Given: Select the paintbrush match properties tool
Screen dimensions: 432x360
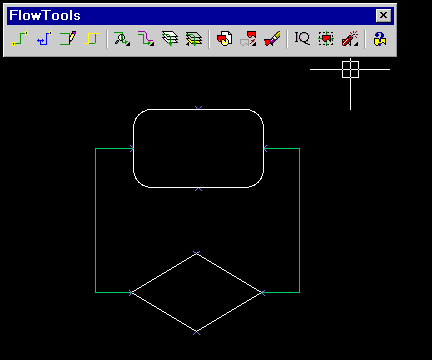Looking at the screenshot, I should [x=272, y=39].
